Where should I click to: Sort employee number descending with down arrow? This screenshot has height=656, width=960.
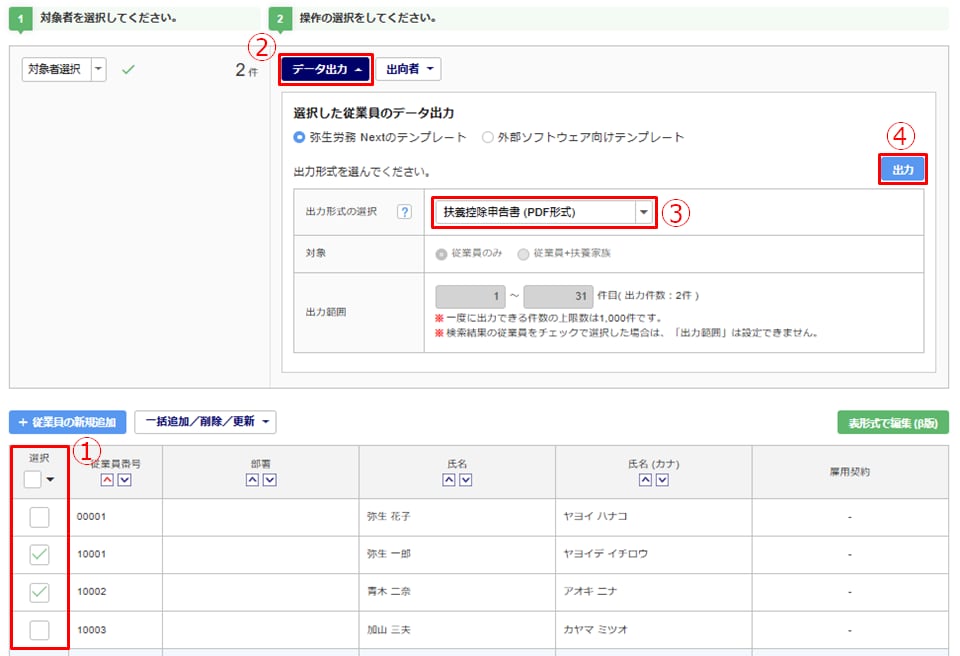coord(124,480)
